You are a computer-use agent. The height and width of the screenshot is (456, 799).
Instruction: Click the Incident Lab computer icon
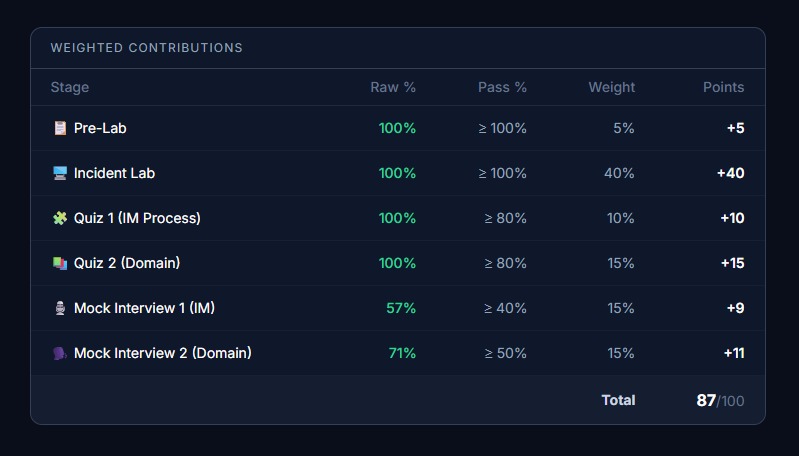click(60, 173)
